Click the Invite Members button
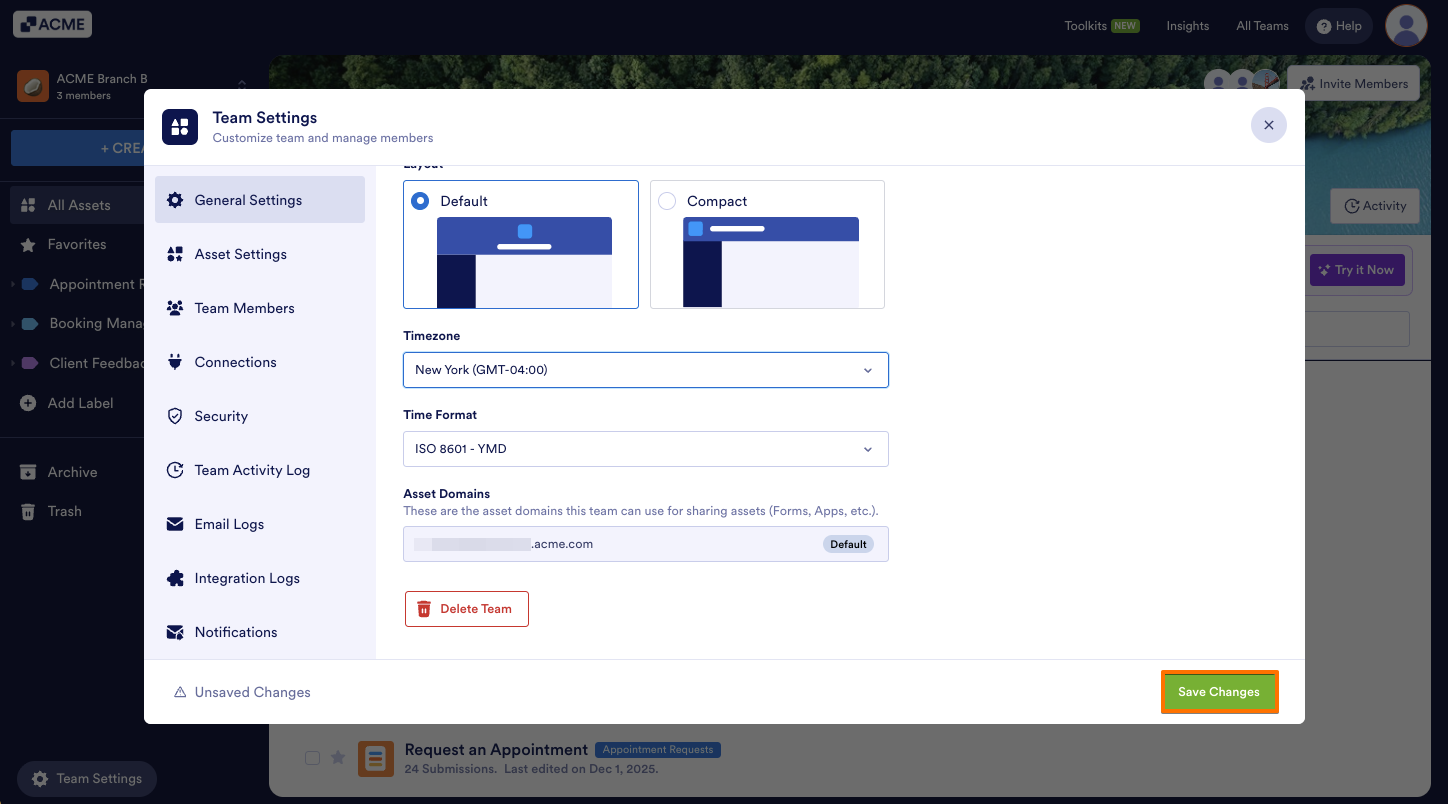This screenshot has height=804, width=1448. coord(1354,84)
